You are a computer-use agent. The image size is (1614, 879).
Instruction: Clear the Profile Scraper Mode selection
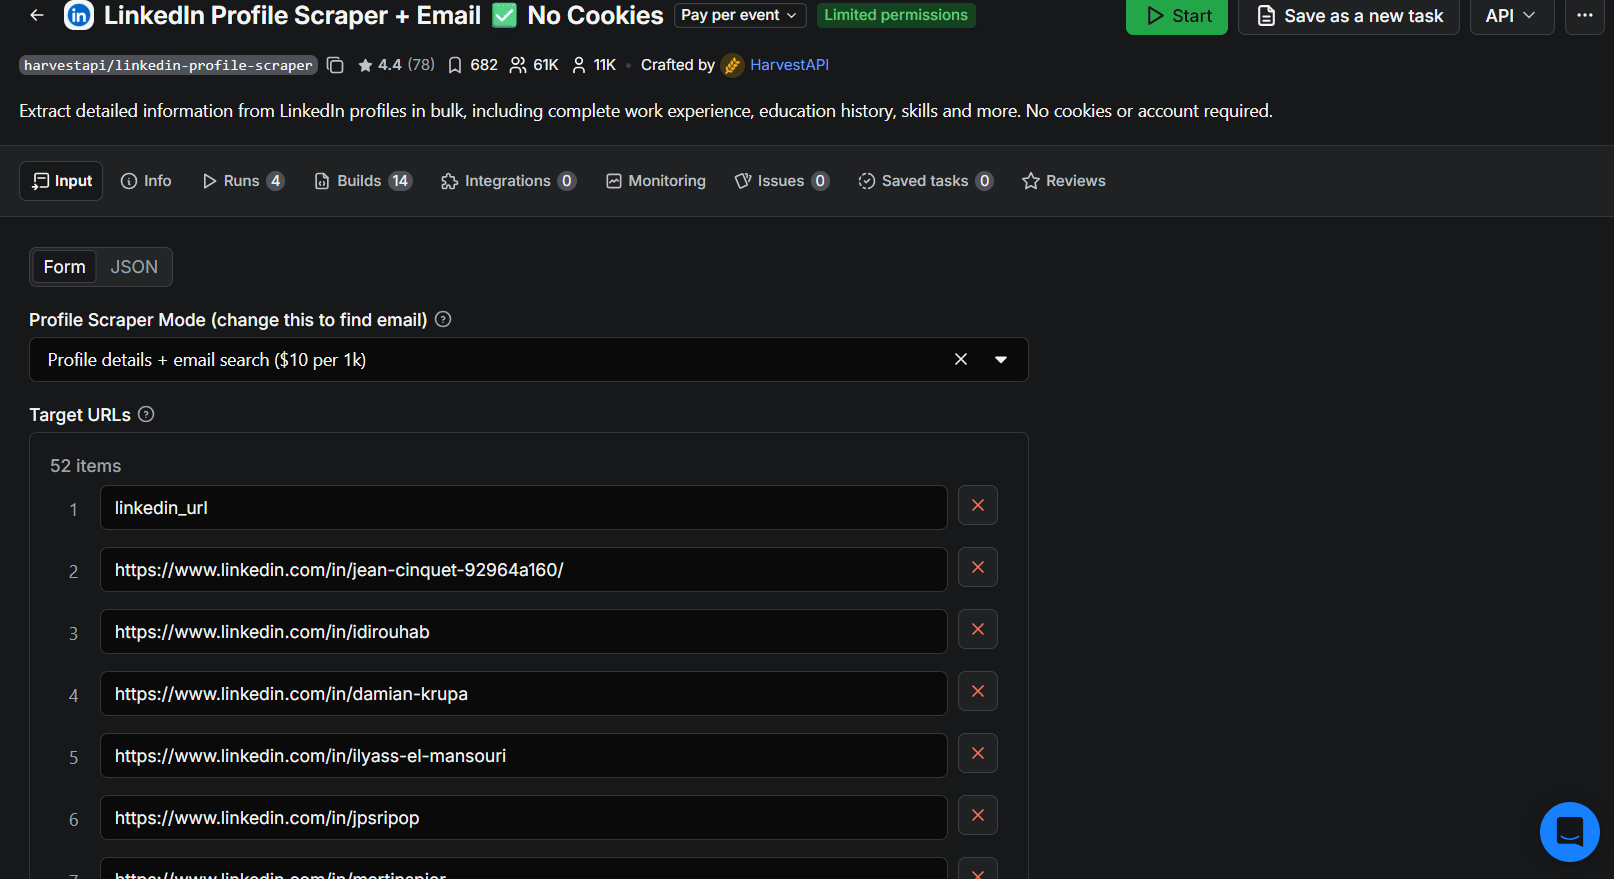961,359
